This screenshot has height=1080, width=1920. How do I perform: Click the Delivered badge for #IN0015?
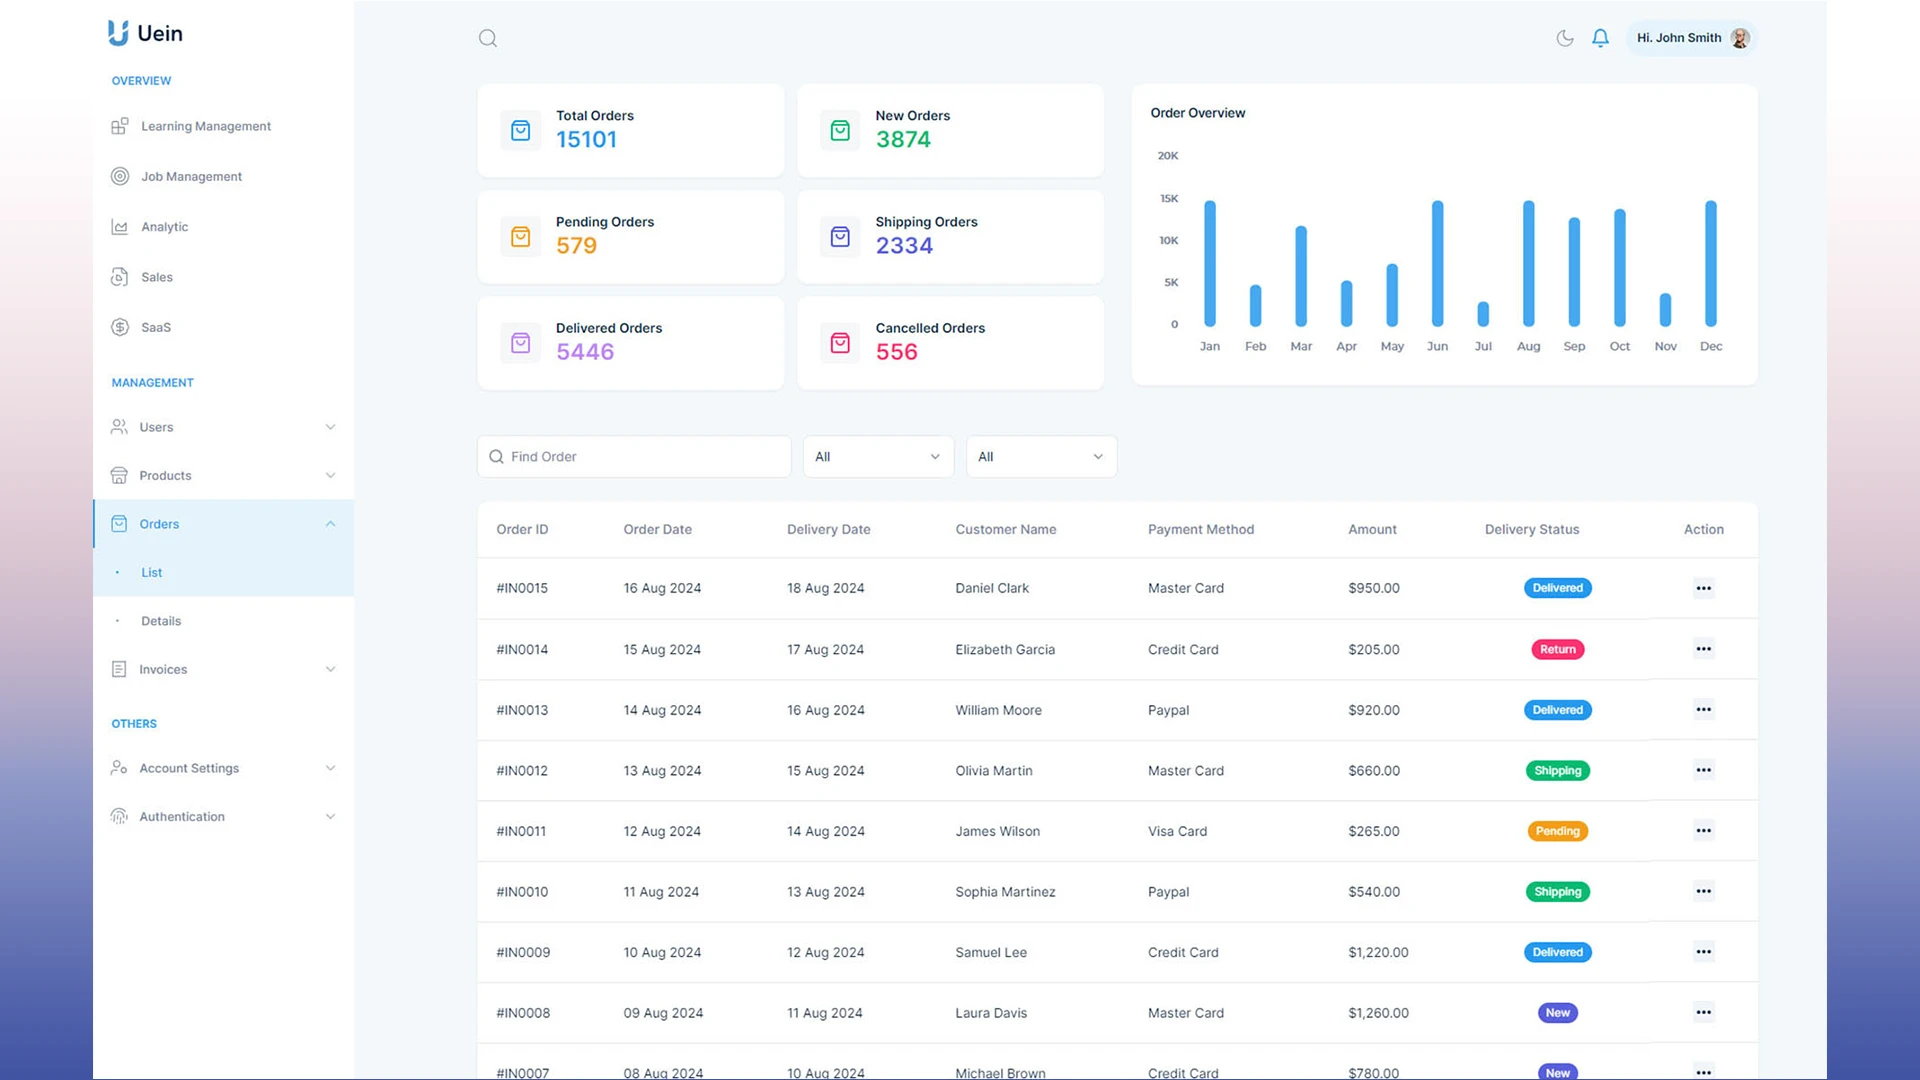click(x=1557, y=588)
